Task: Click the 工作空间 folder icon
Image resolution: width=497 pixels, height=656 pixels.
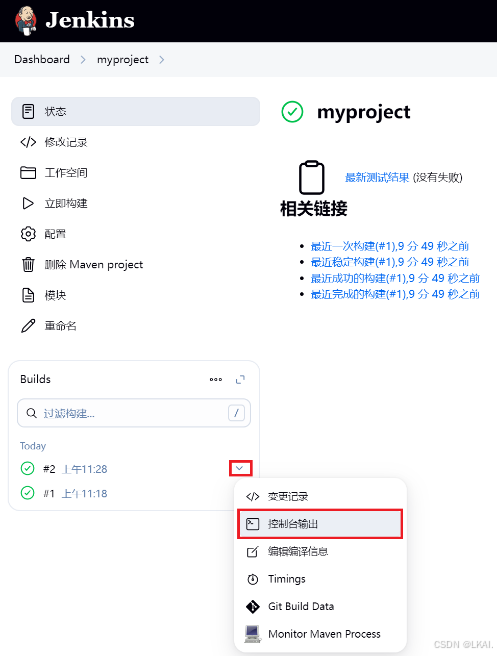Action: coord(28,173)
